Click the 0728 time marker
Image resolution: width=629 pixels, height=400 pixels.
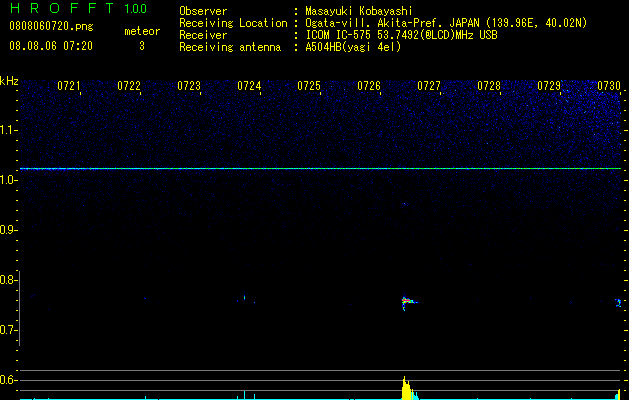click(x=489, y=86)
